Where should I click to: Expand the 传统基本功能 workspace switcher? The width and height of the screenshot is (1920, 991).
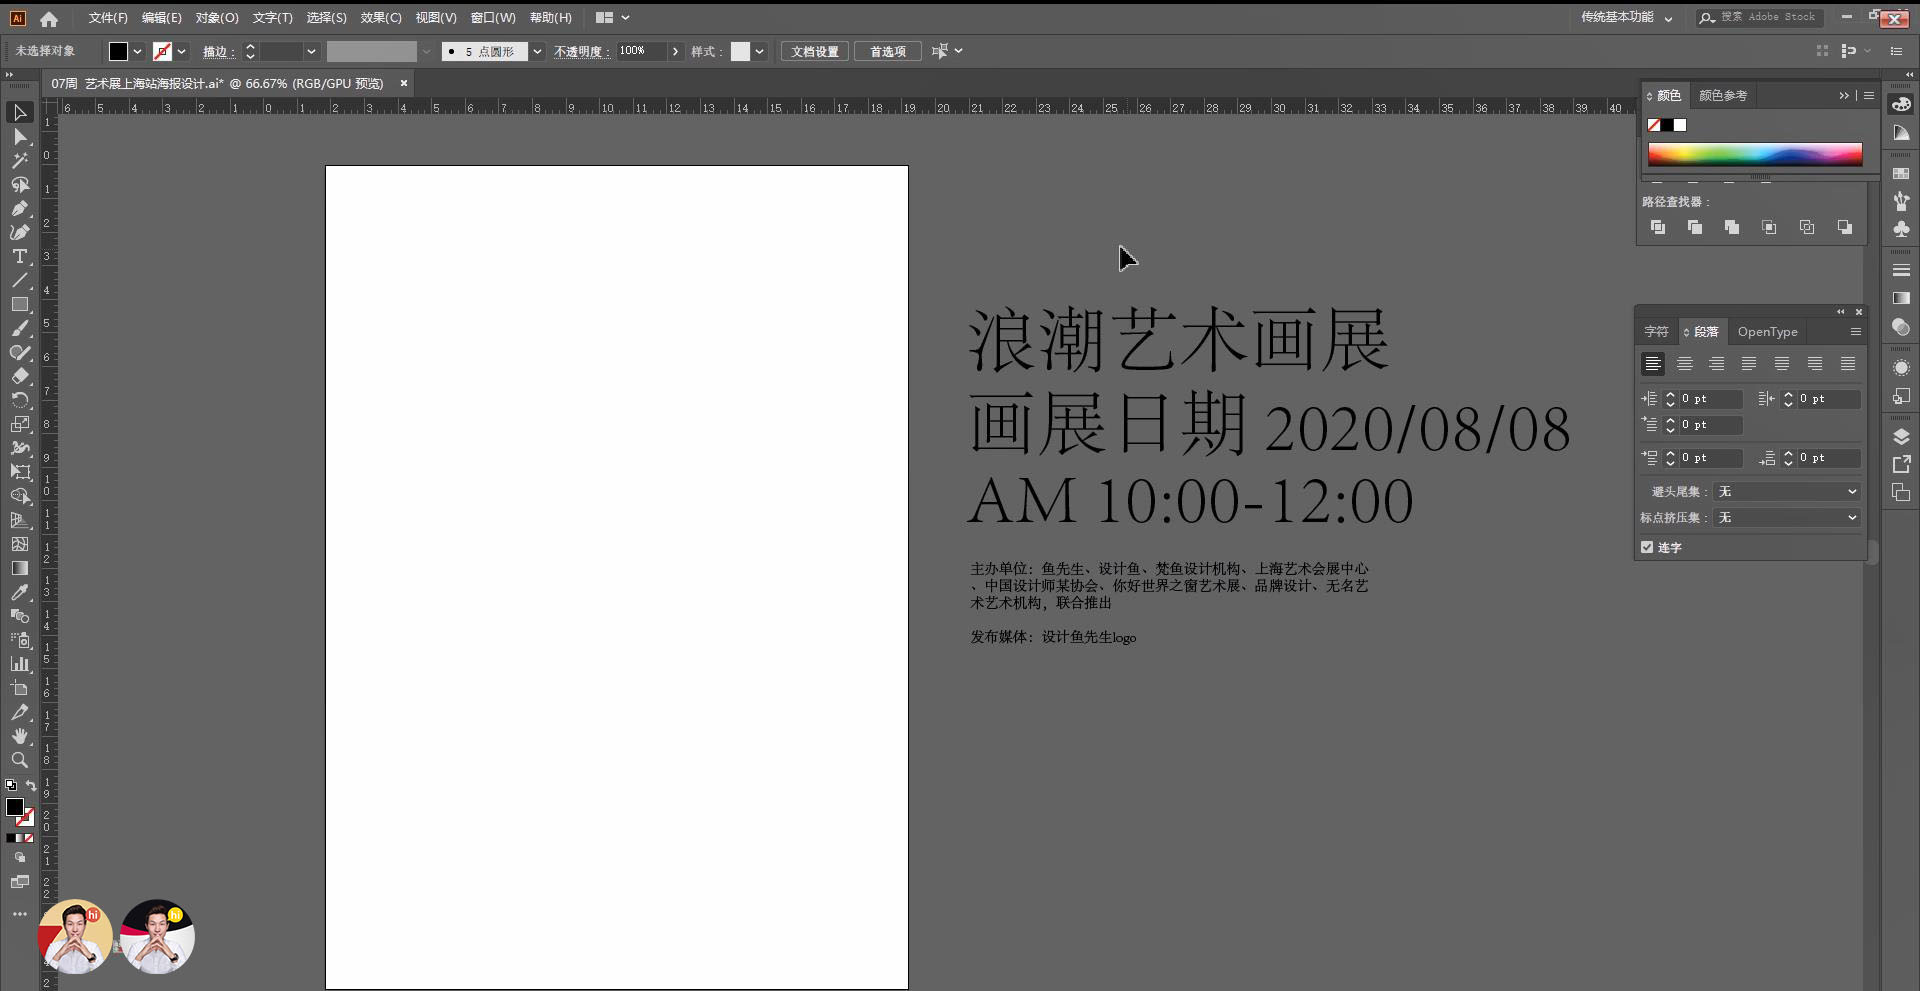[1626, 17]
